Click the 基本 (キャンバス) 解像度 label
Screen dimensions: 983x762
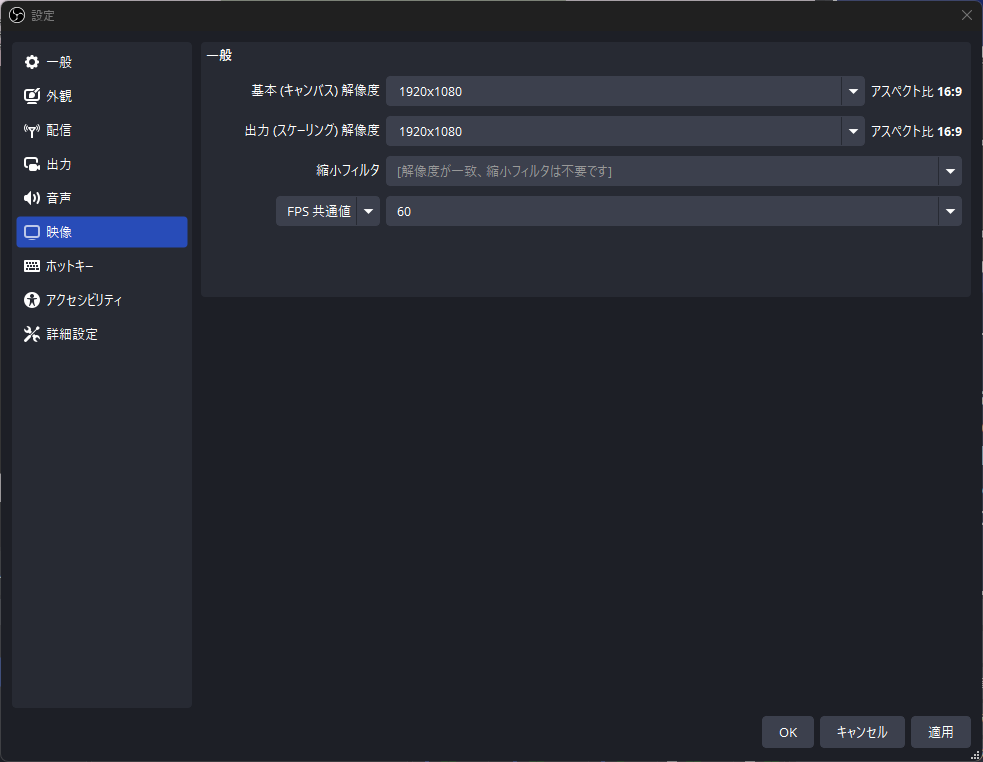[315, 91]
